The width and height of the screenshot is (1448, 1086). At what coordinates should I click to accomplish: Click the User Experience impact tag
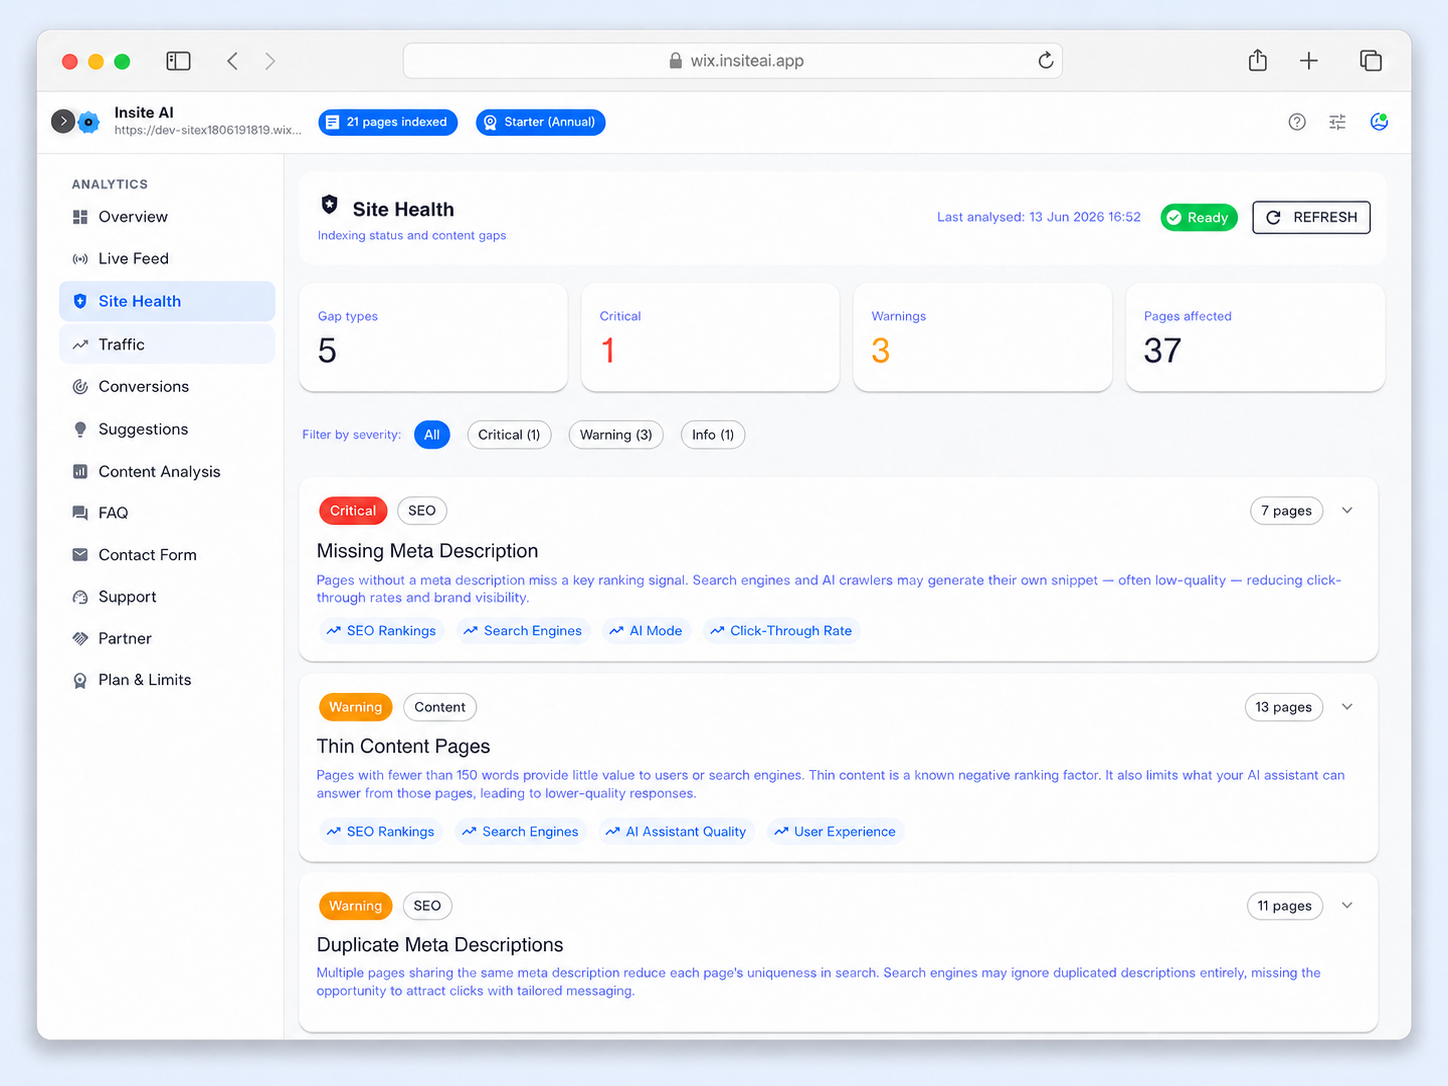pyautogui.click(x=835, y=832)
